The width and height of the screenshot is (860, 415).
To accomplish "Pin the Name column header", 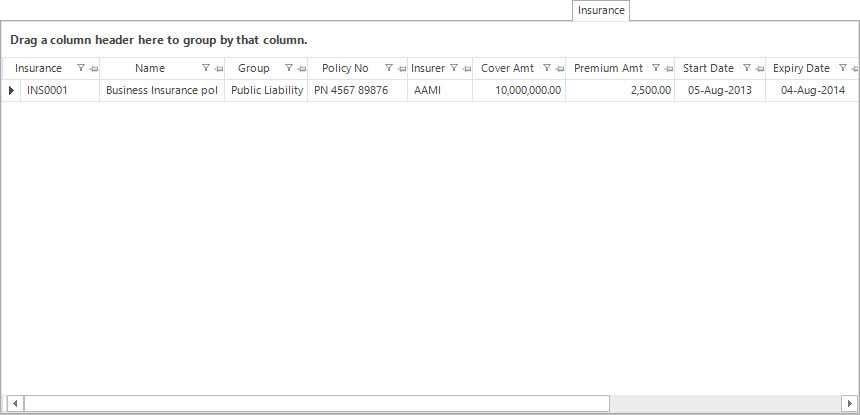I will coord(219,69).
